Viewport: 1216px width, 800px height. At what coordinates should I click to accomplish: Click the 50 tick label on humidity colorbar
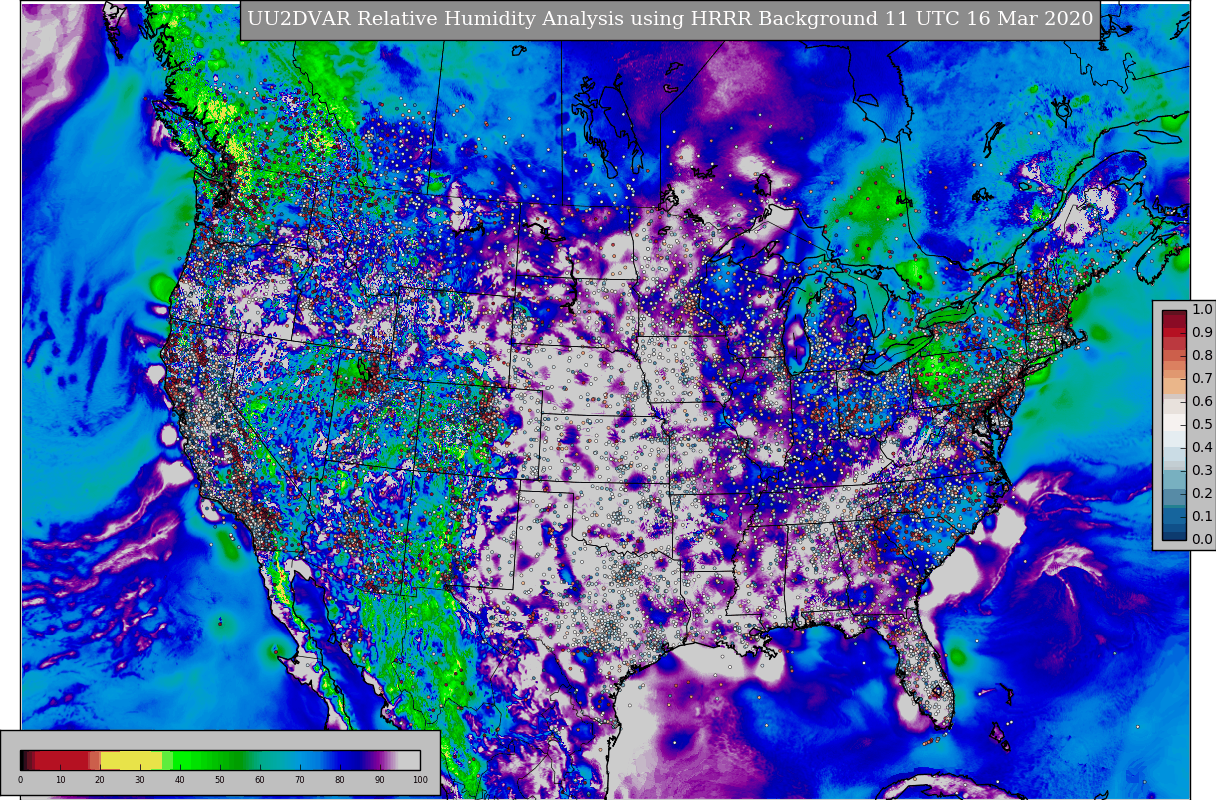(x=220, y=780)
